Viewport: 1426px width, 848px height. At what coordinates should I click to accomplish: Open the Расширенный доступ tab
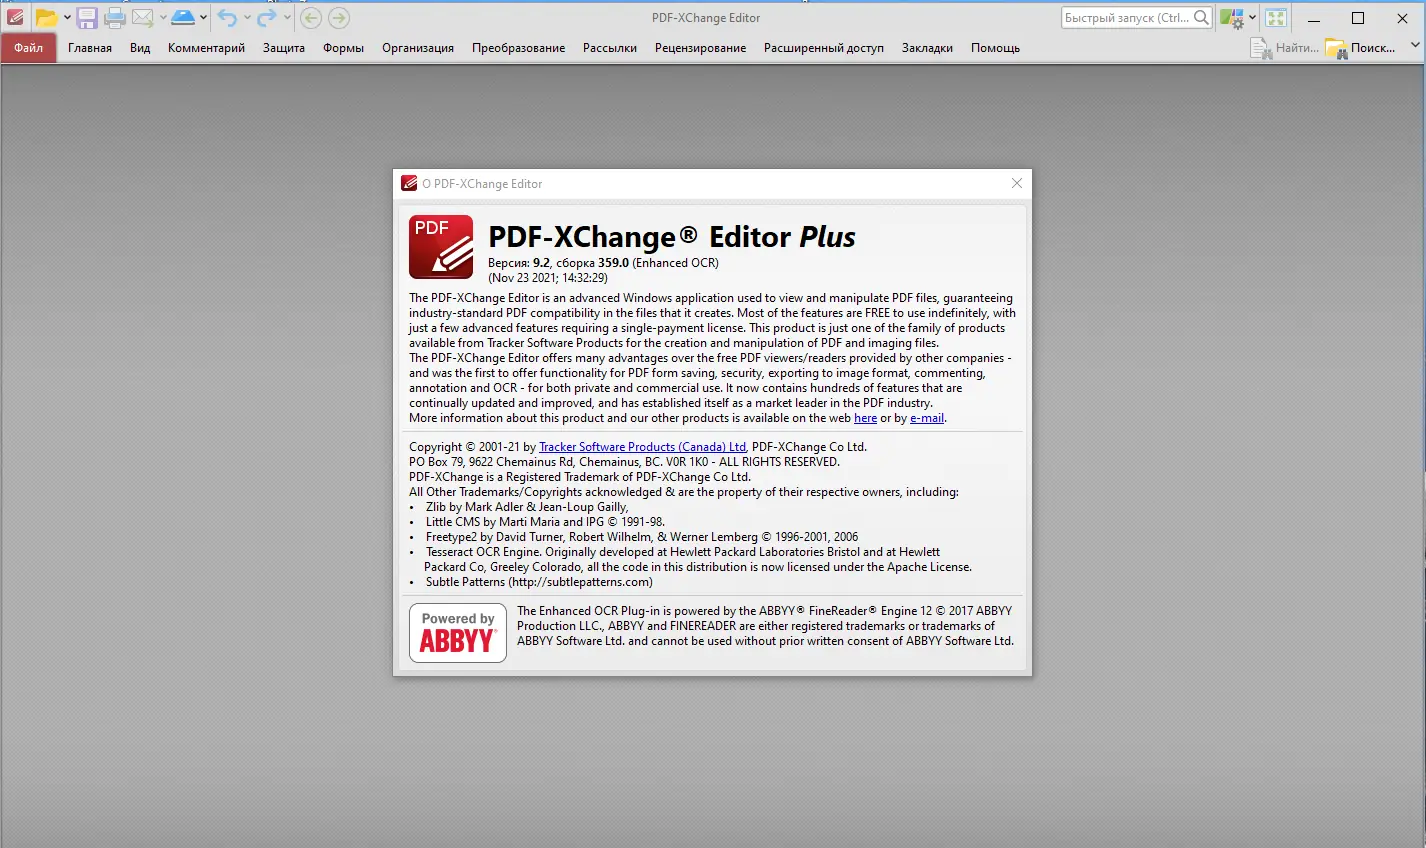824,48
